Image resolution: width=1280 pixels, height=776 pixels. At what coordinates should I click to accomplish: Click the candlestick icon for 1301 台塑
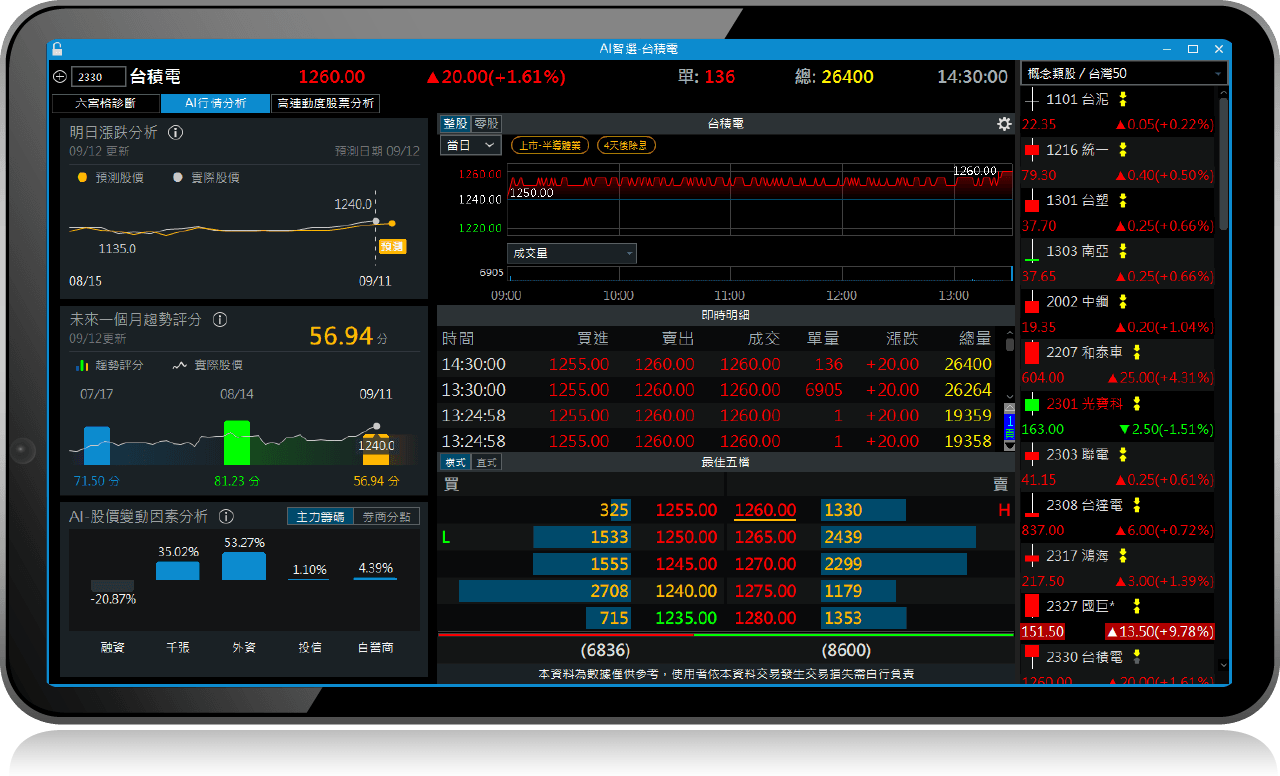pos(1032,200)
